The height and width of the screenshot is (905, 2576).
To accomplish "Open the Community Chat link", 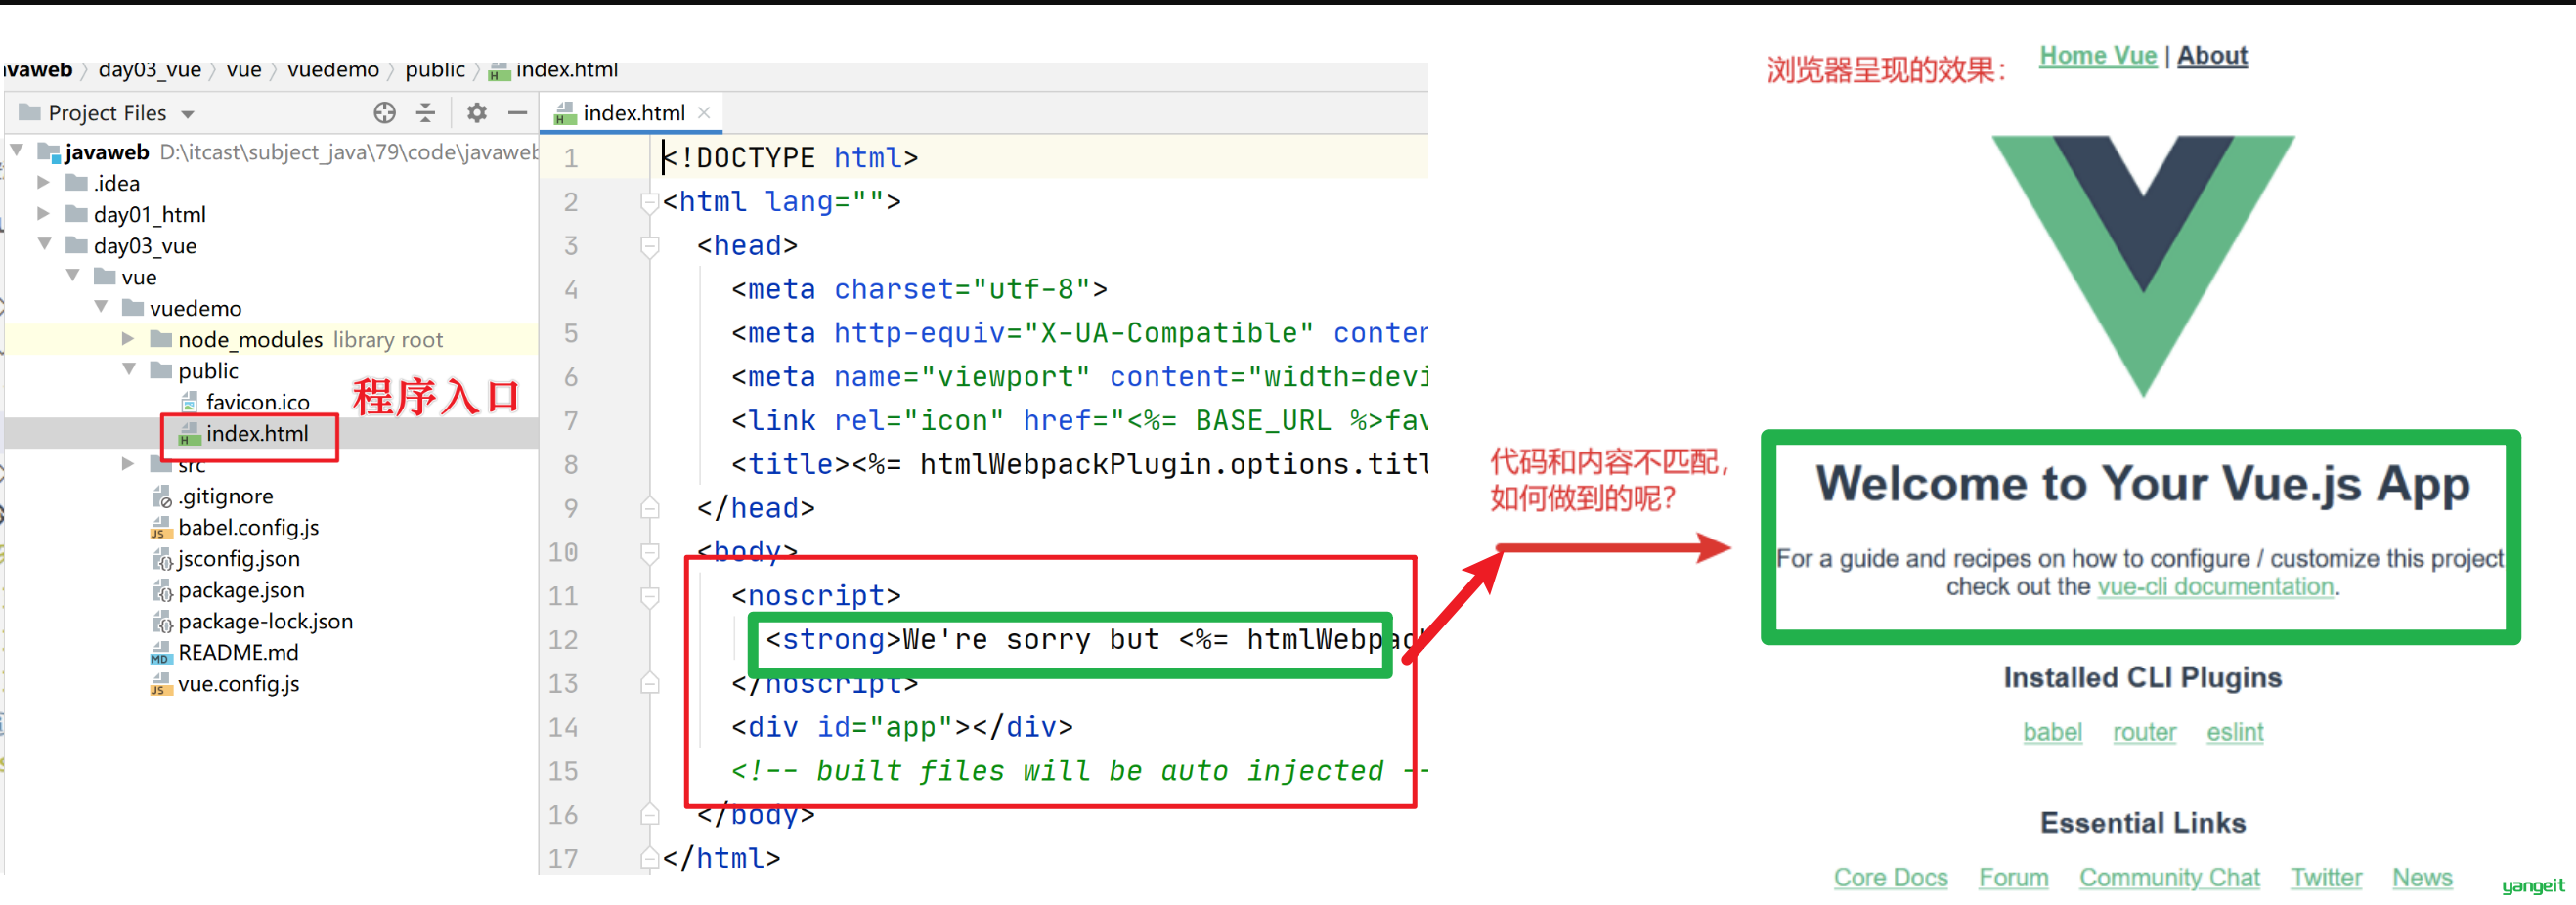I will pos(2169,877).
